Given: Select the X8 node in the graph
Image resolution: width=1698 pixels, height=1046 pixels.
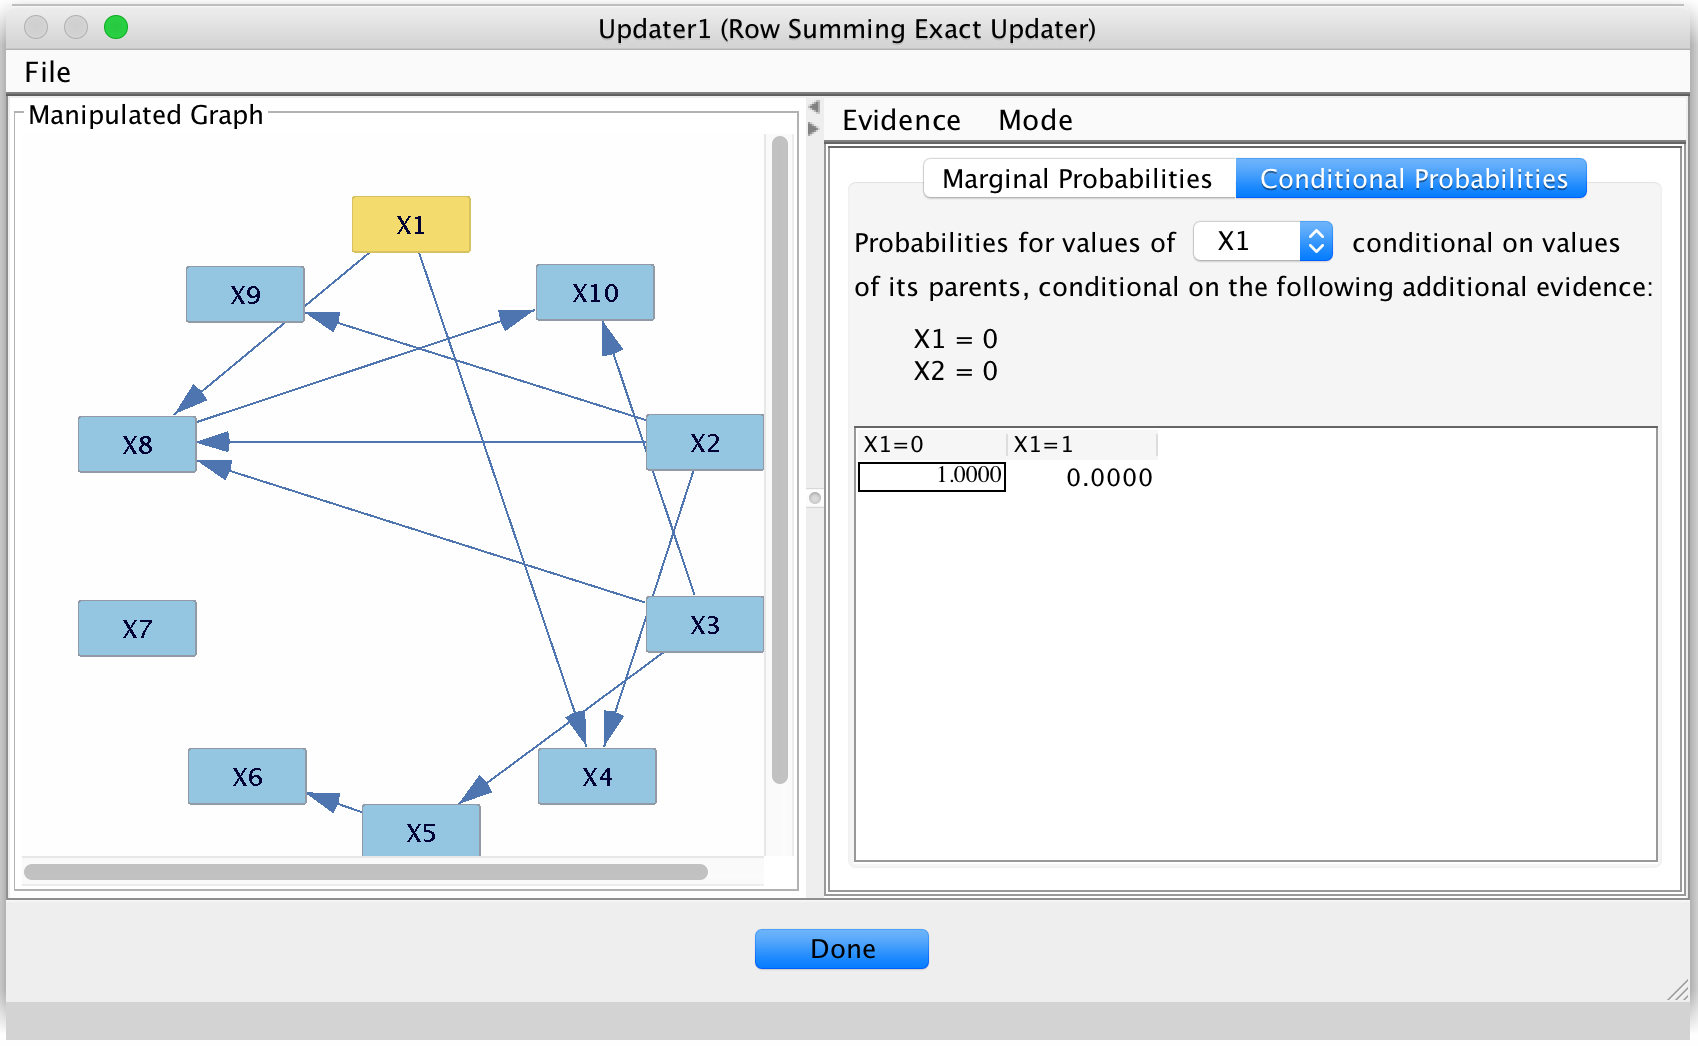Looking at the screenshot, I should (136, 444).
